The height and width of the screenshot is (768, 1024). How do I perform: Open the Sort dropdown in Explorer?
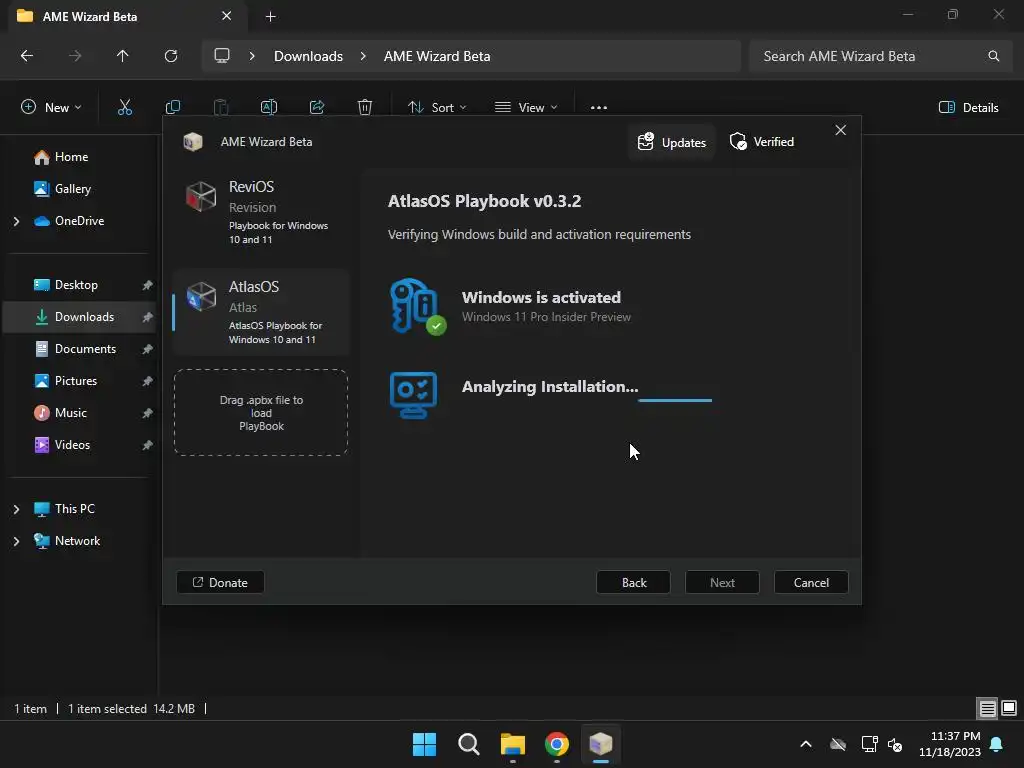coord(437,107)
